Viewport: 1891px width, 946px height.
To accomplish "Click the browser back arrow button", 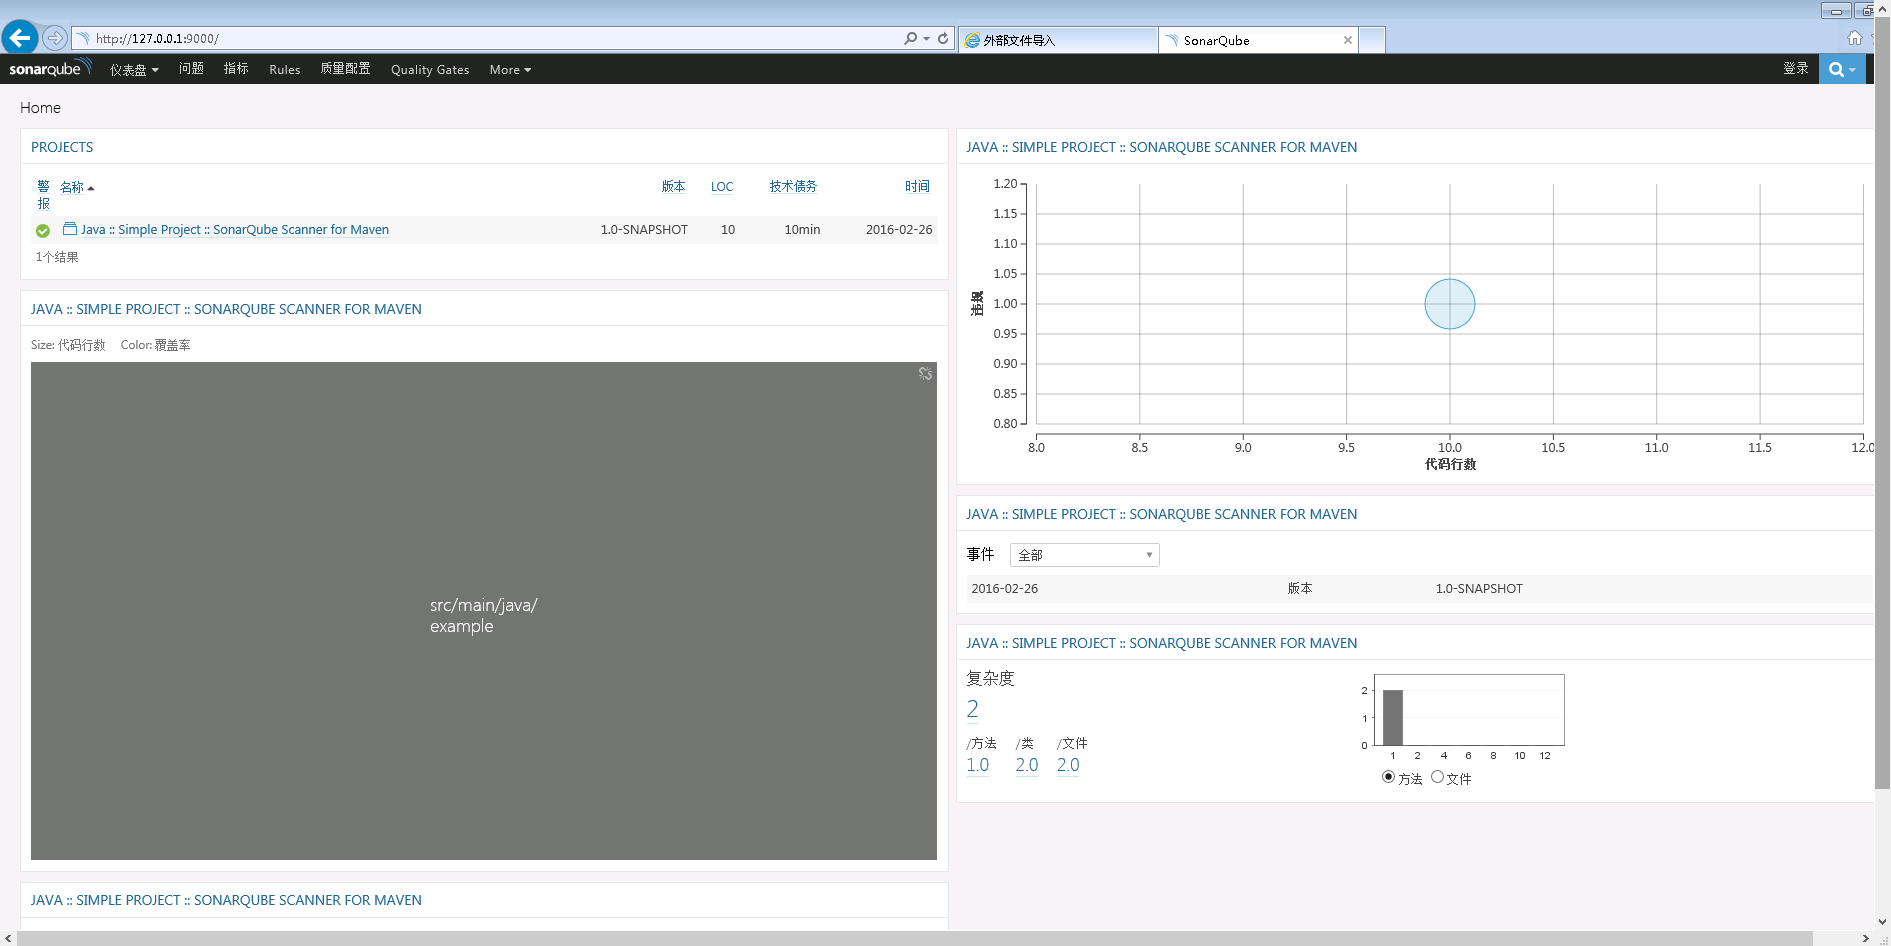I will (20, 38).
